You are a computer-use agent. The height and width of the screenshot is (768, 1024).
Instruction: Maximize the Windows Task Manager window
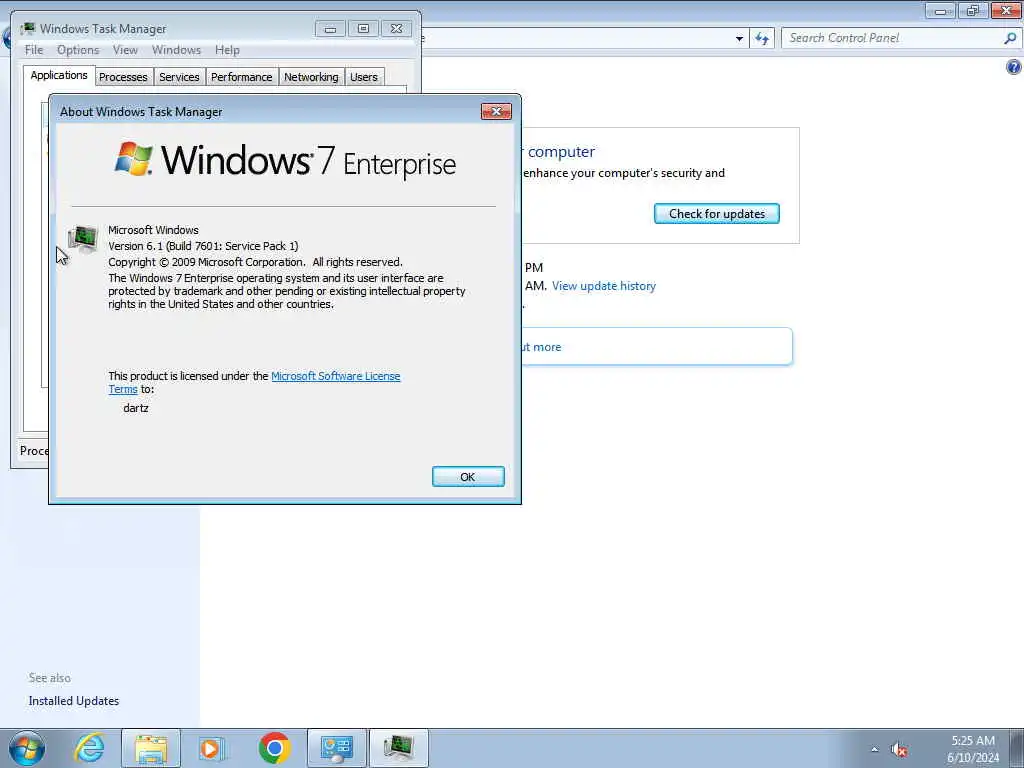pyautogui.click(x=363, y=29)
